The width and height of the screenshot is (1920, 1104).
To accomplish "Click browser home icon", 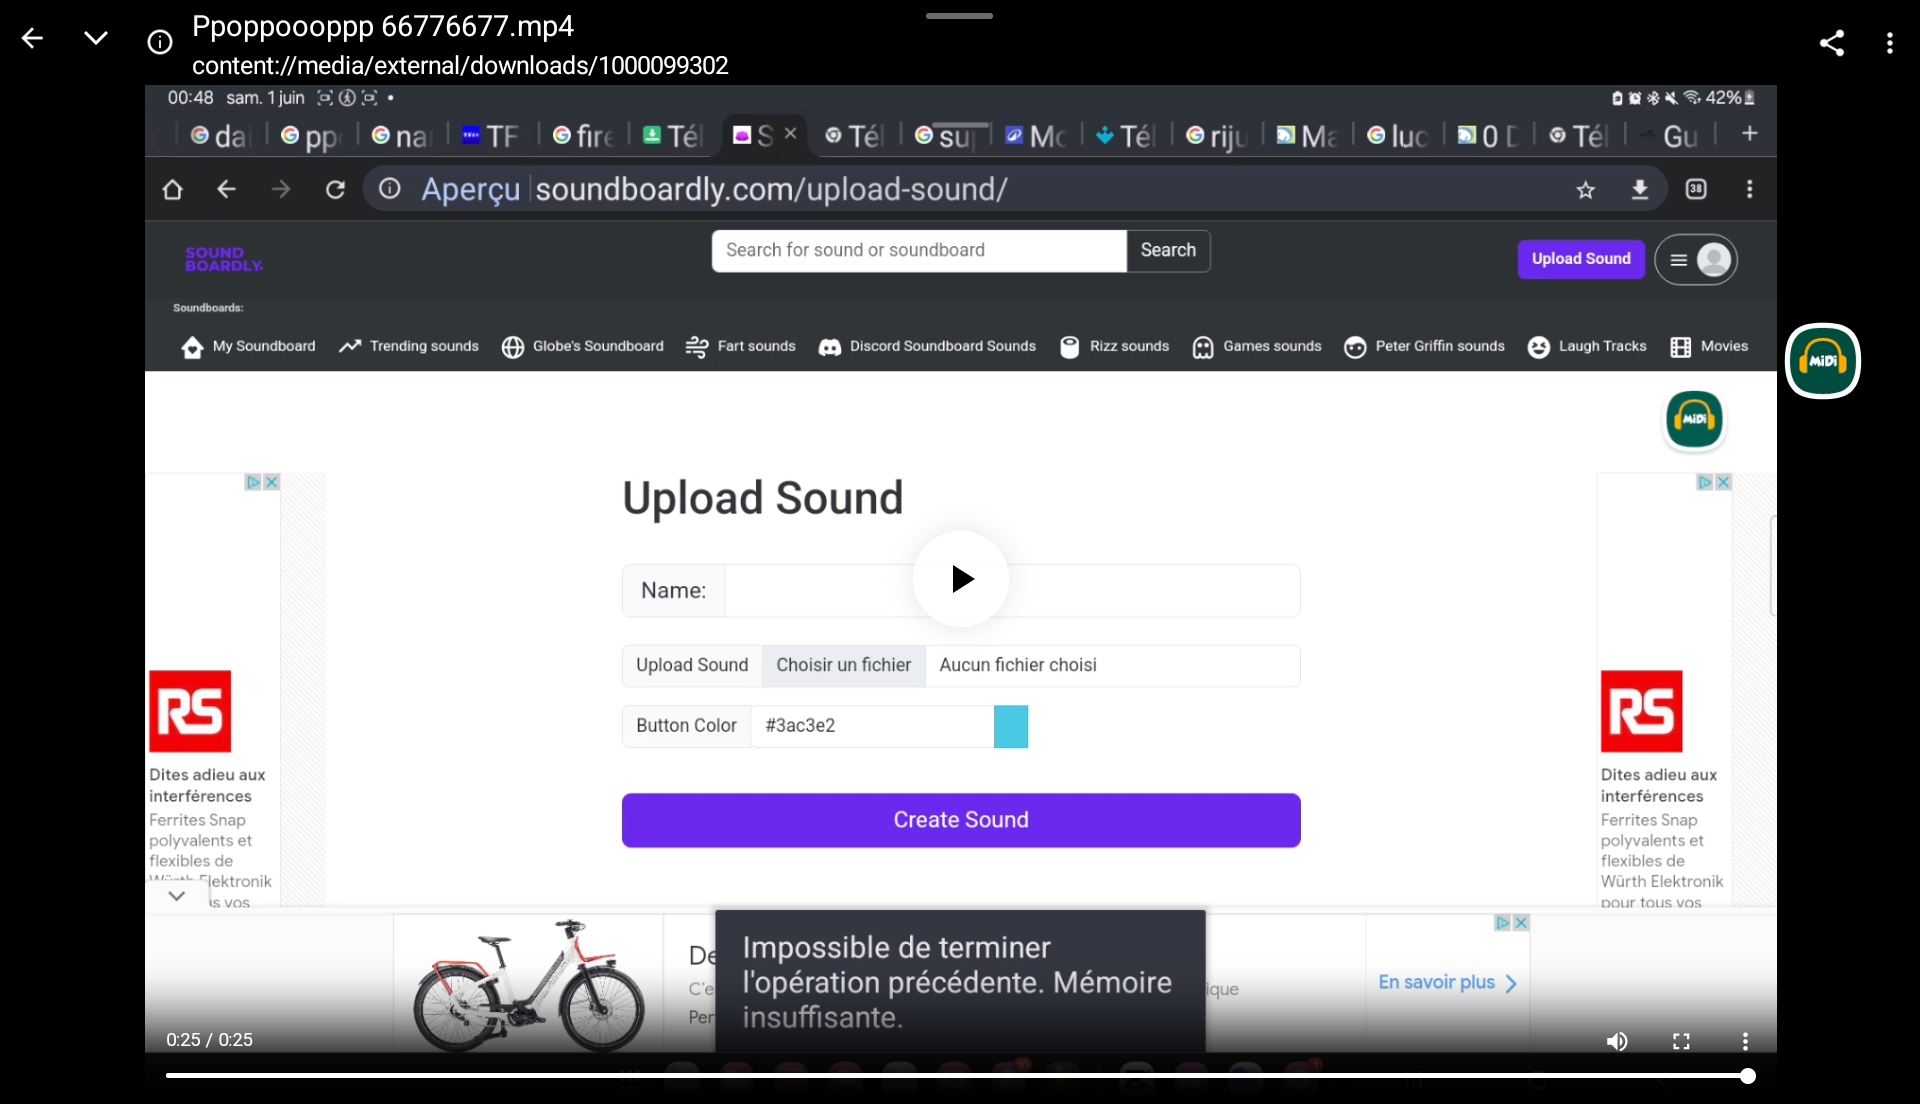I will [173, 190].
